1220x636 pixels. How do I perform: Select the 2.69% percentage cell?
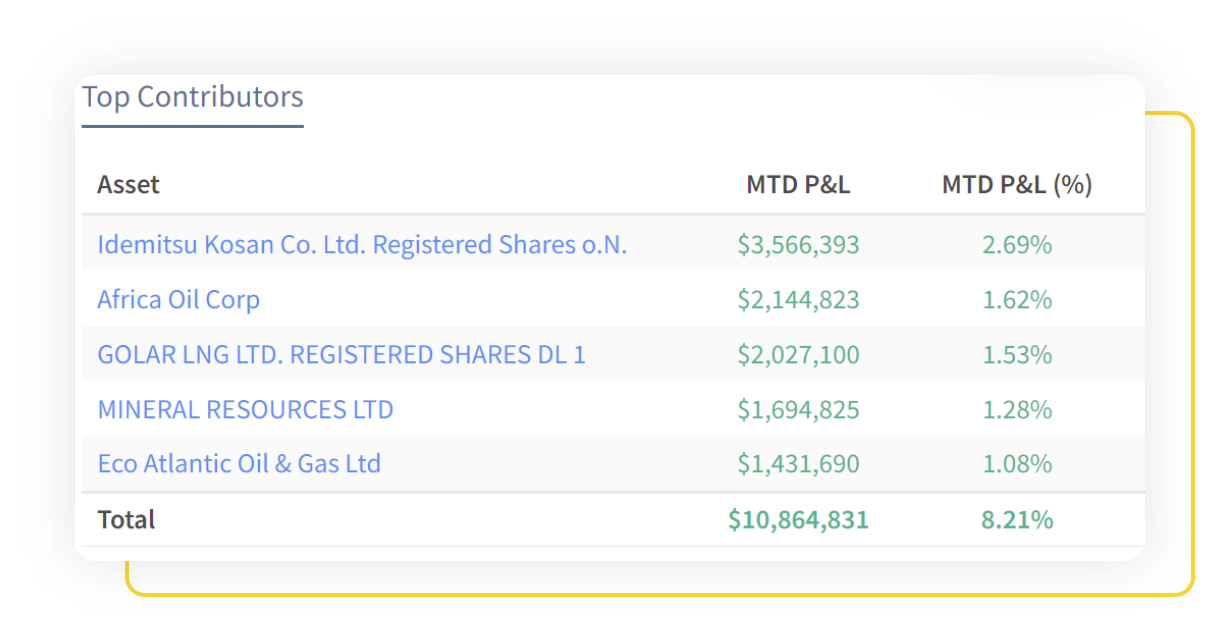pos(1017,245)
